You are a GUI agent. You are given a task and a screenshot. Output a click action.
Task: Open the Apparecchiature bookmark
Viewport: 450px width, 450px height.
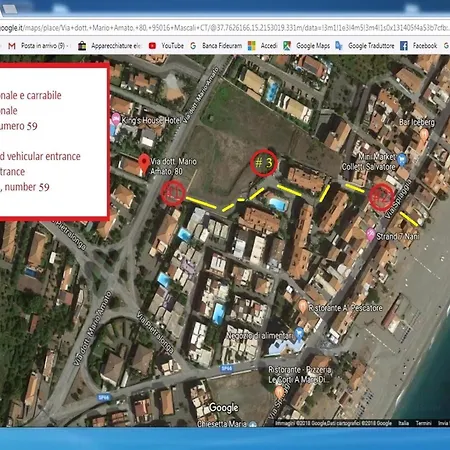pyautogui.click(x=110, y=46)
